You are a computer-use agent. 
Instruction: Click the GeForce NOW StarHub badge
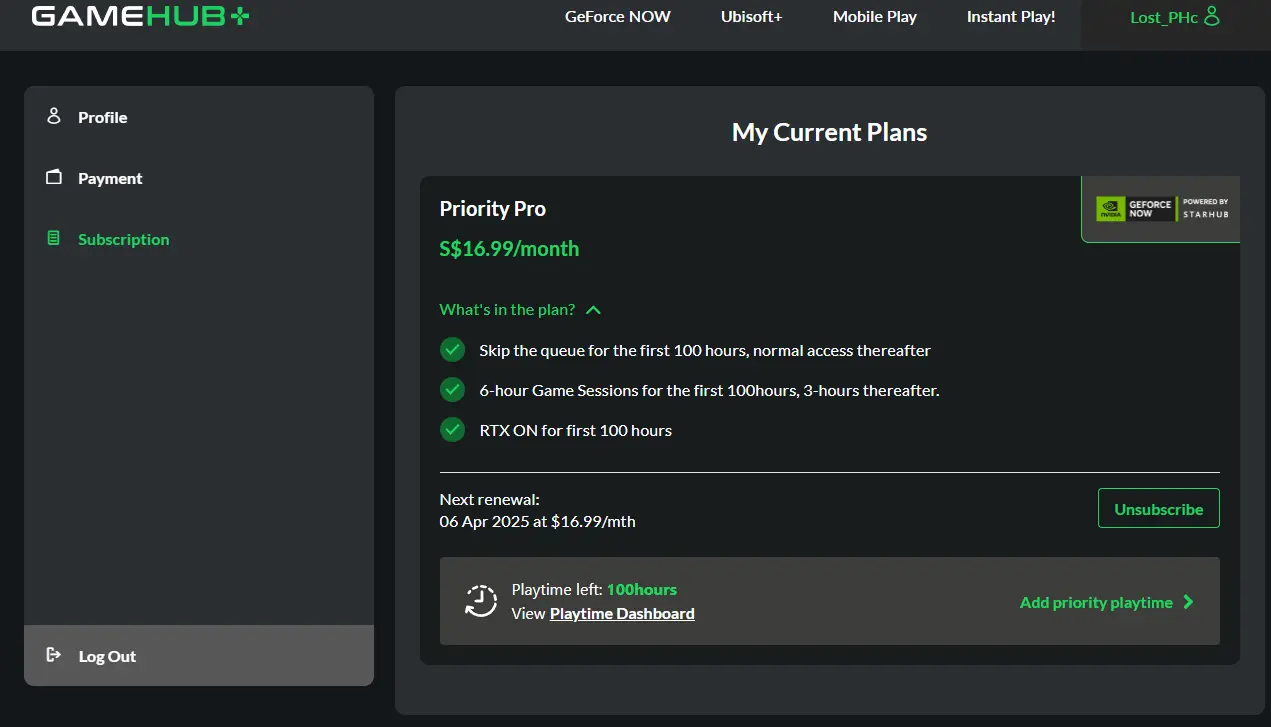click(1162, 208)
